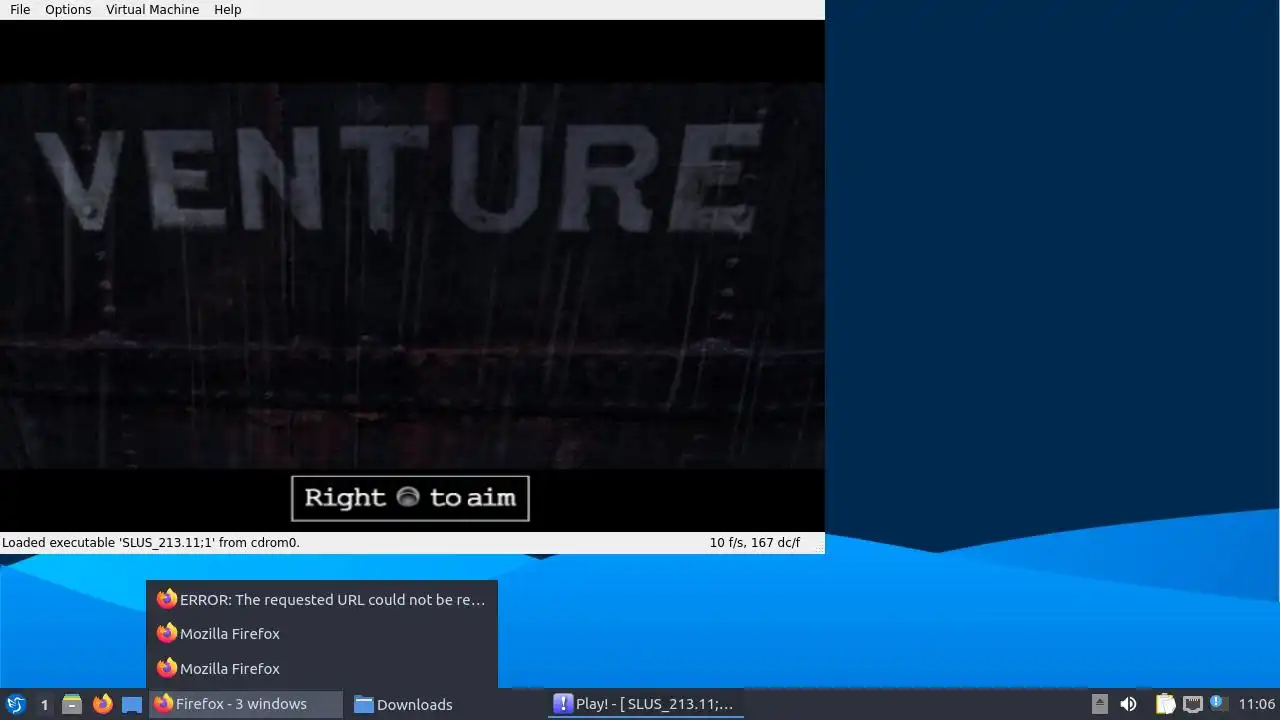The image size is (1280, 720).
Task: Click the Right to aim prompt in game
Action: click(410, 498)
